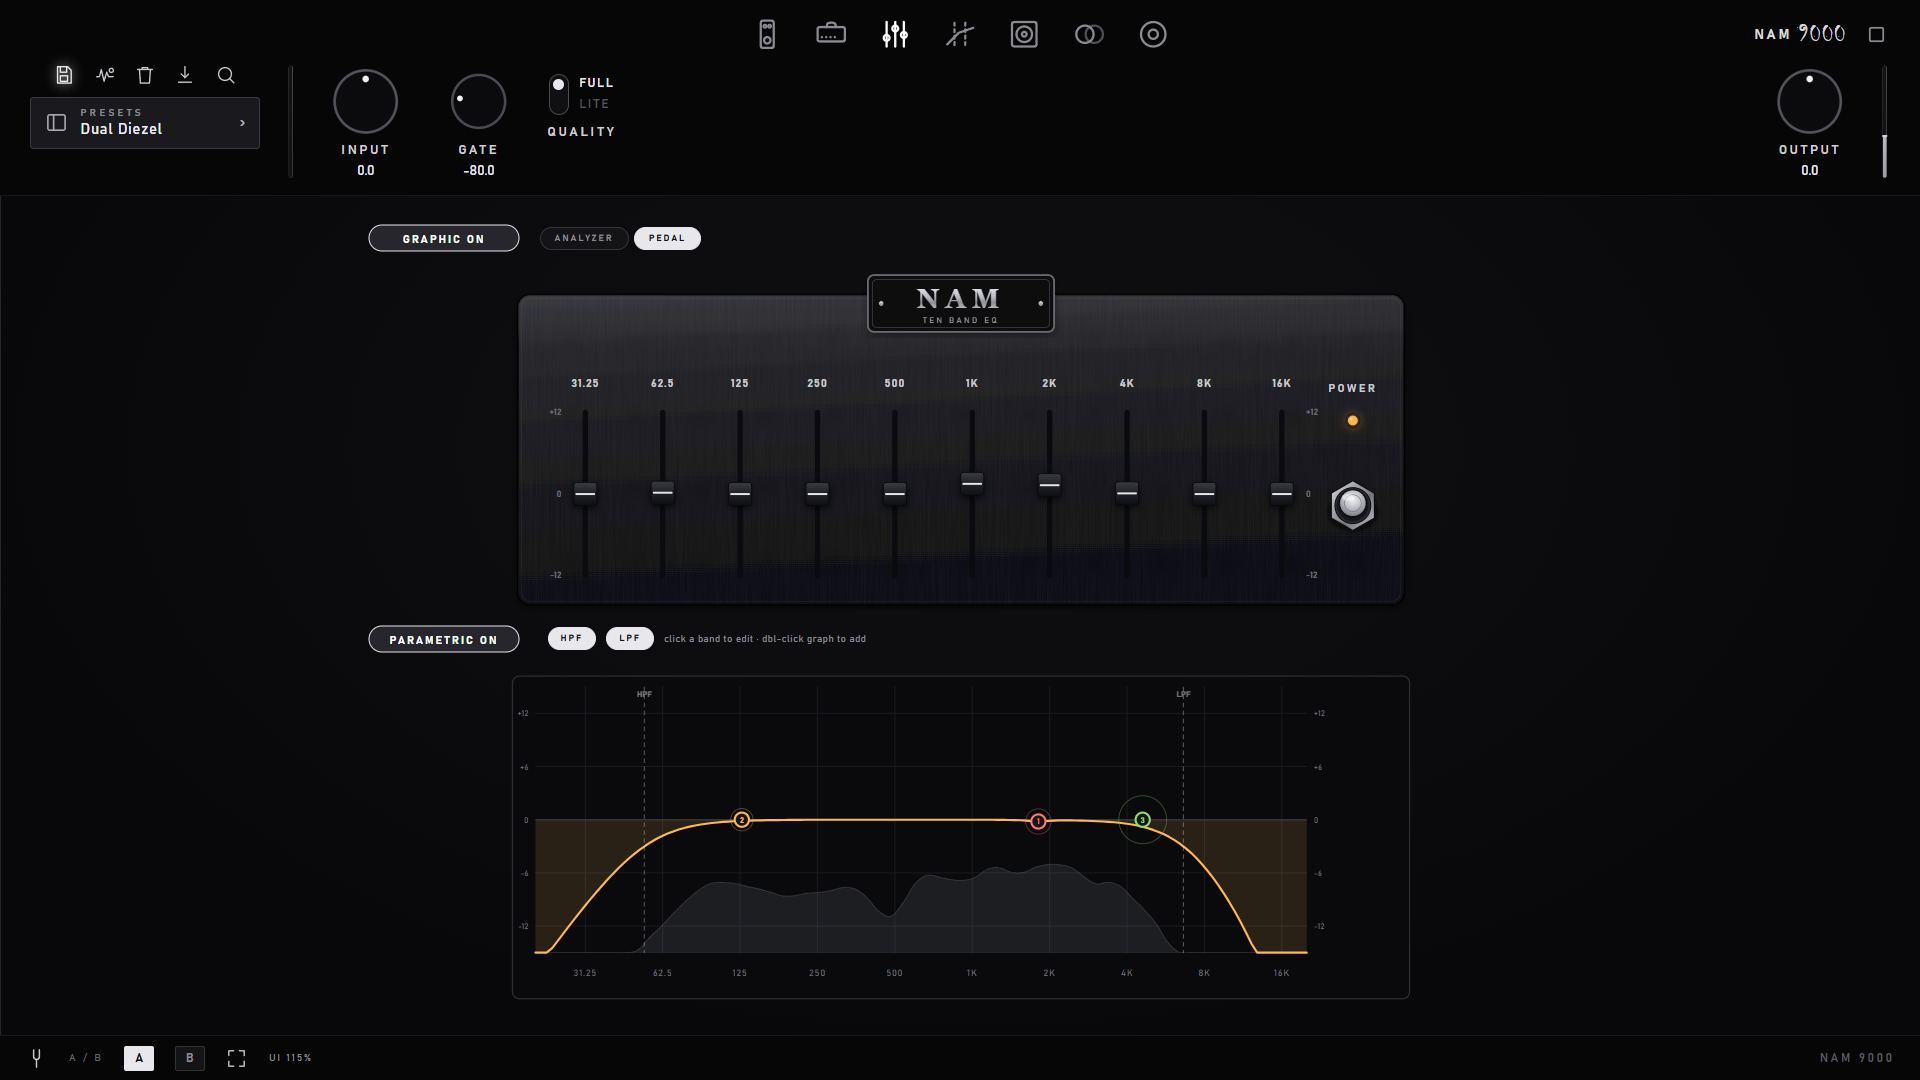Click the LITE quality label

[x=594, y=104]
